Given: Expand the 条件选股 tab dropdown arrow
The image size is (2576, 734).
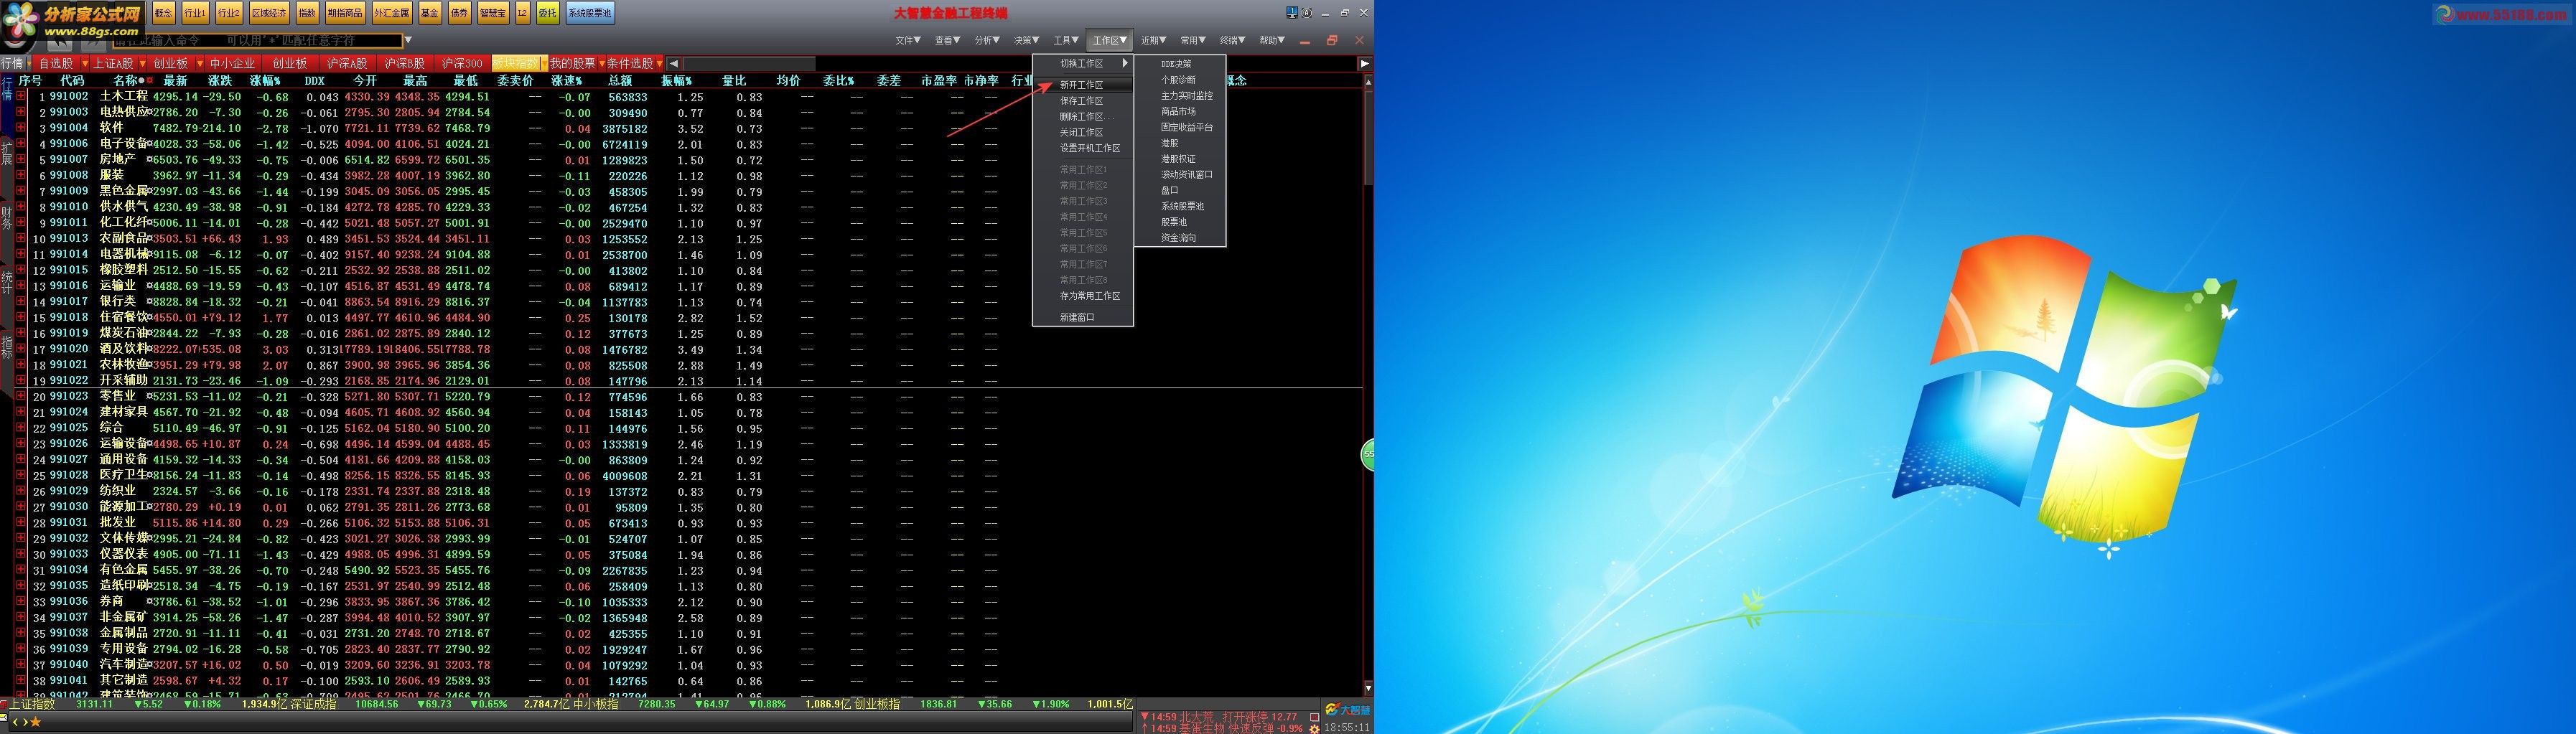Looking at the screenshot, I should (660, 64).
